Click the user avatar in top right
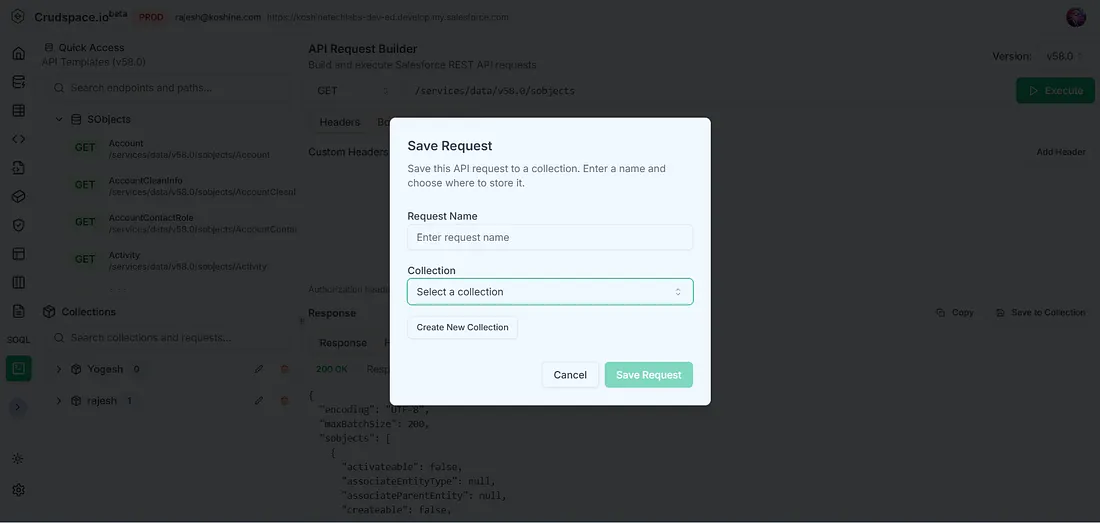Viewport: 1100px width, 523px height. (x=1076, y=17)
